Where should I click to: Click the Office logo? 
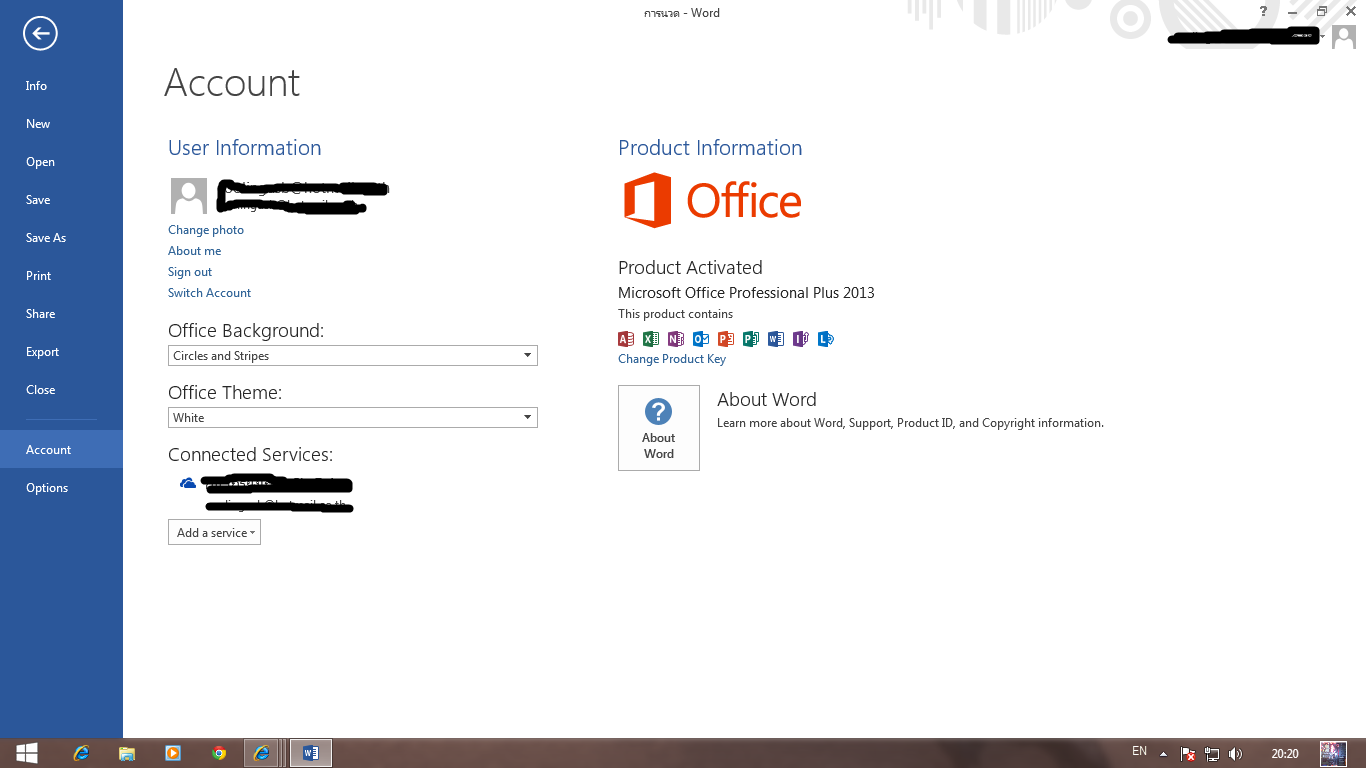tap(712, 200)
